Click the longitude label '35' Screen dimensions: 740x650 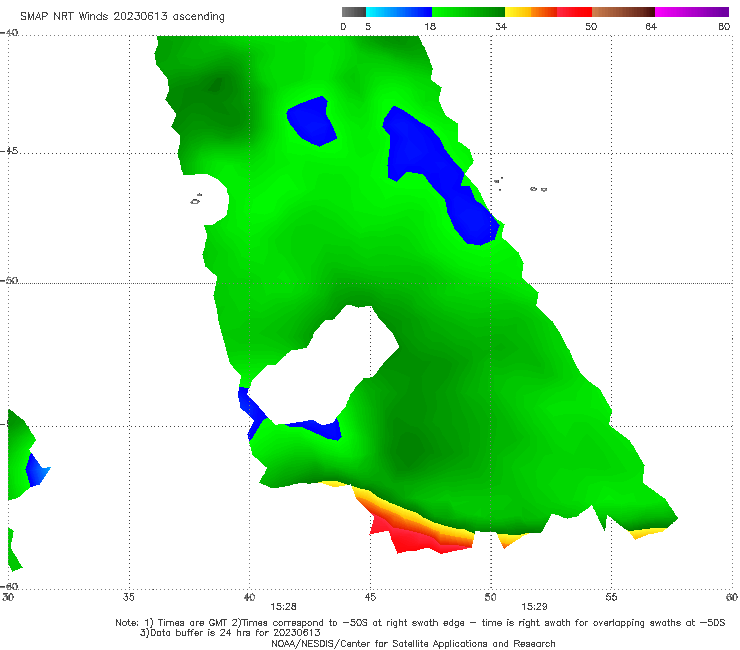point(129,597)
